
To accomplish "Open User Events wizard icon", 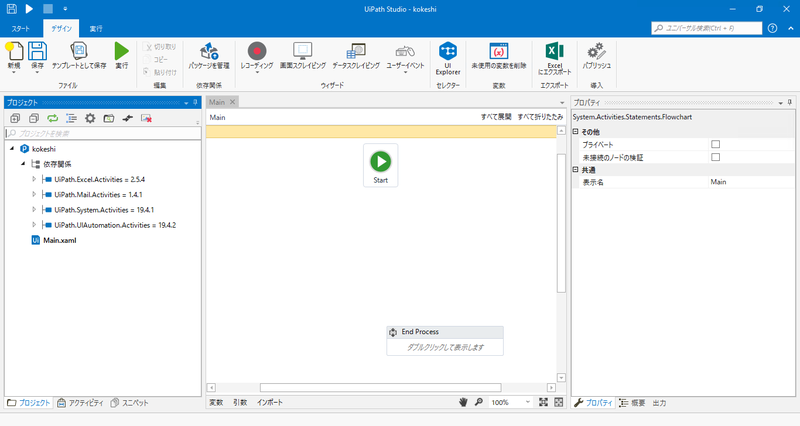I will (405, 51).
